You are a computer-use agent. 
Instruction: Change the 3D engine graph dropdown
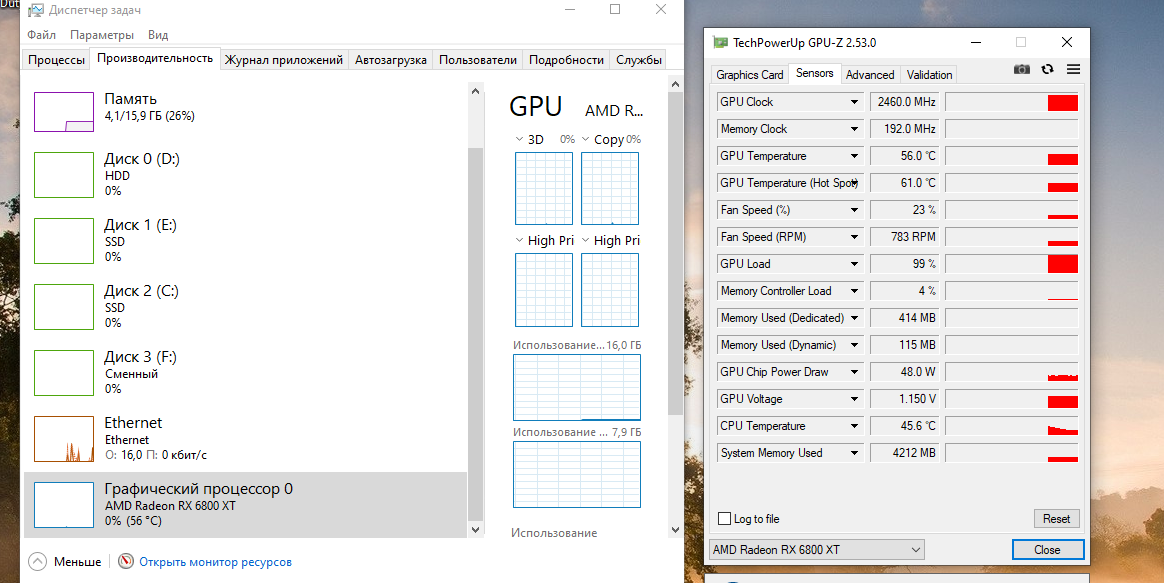coord(519,139)
